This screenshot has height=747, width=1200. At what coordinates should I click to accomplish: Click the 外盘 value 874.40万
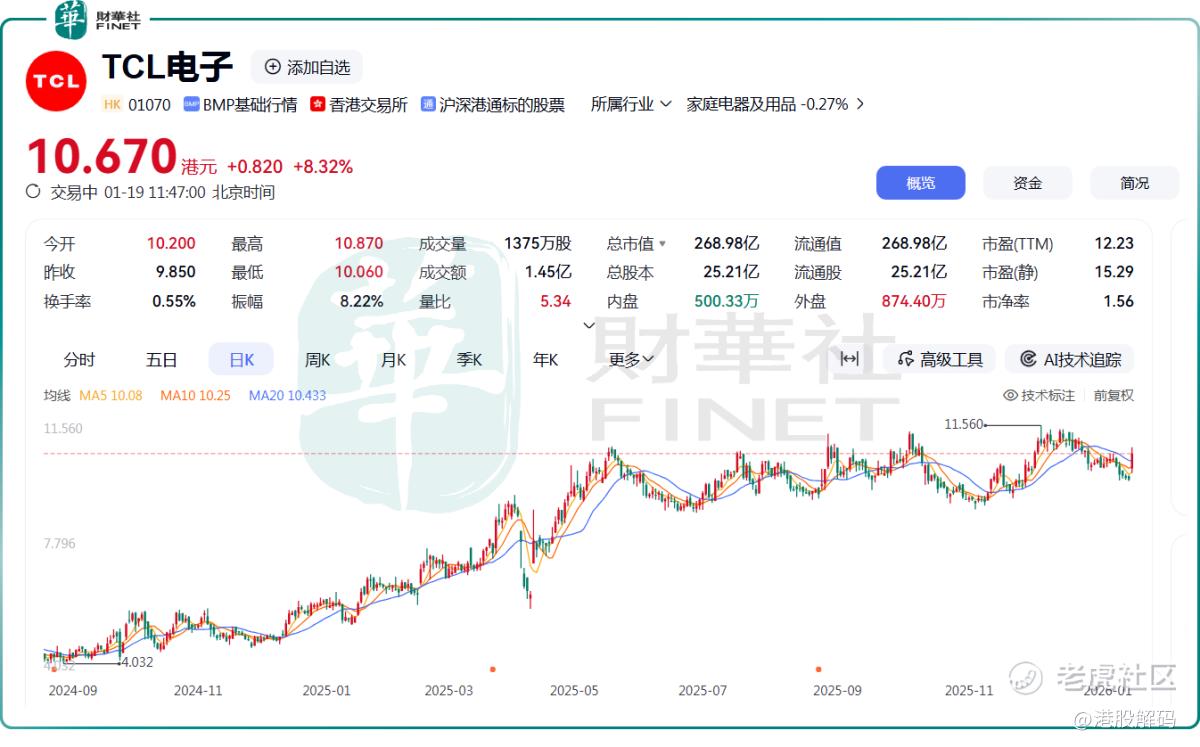click(914, 301)
